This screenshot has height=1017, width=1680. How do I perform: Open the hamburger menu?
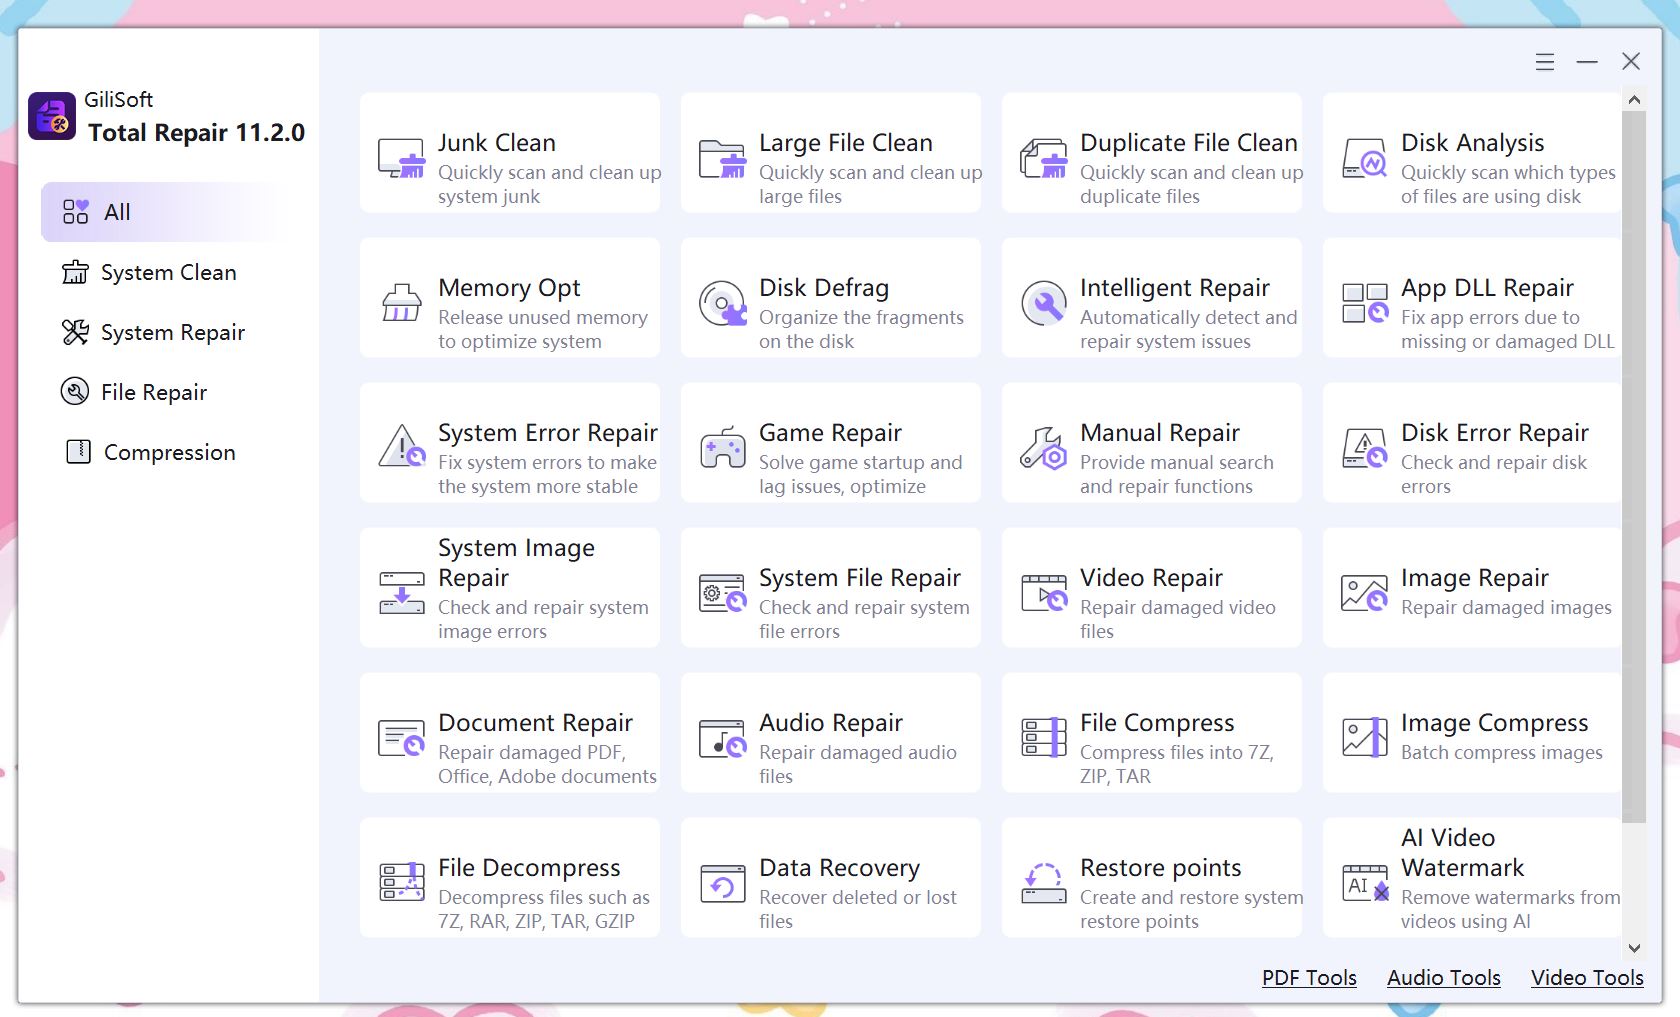coord(1545,61)
